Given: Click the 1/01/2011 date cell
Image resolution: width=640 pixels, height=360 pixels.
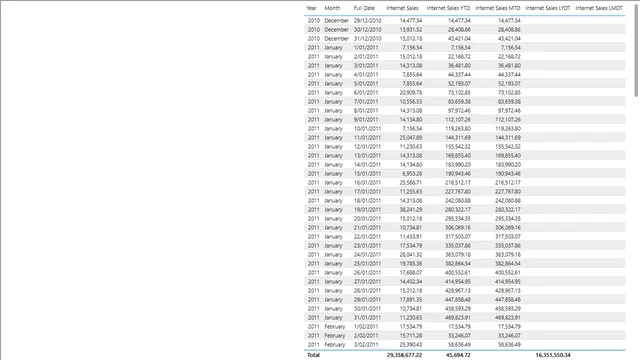Looking at the screenshot, I should (366, 47).
